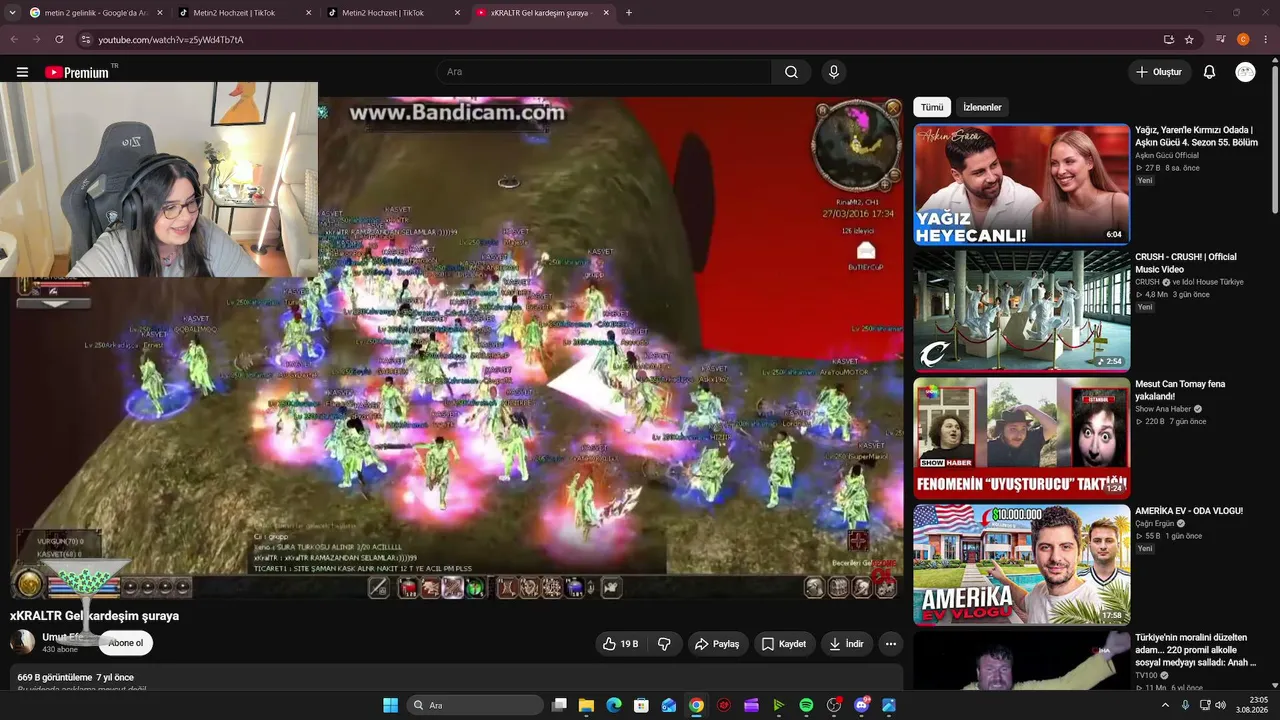Open the YouTube guide hamburger menu
This screenshot has width=1280, height=720.
[x=22, y=72]
